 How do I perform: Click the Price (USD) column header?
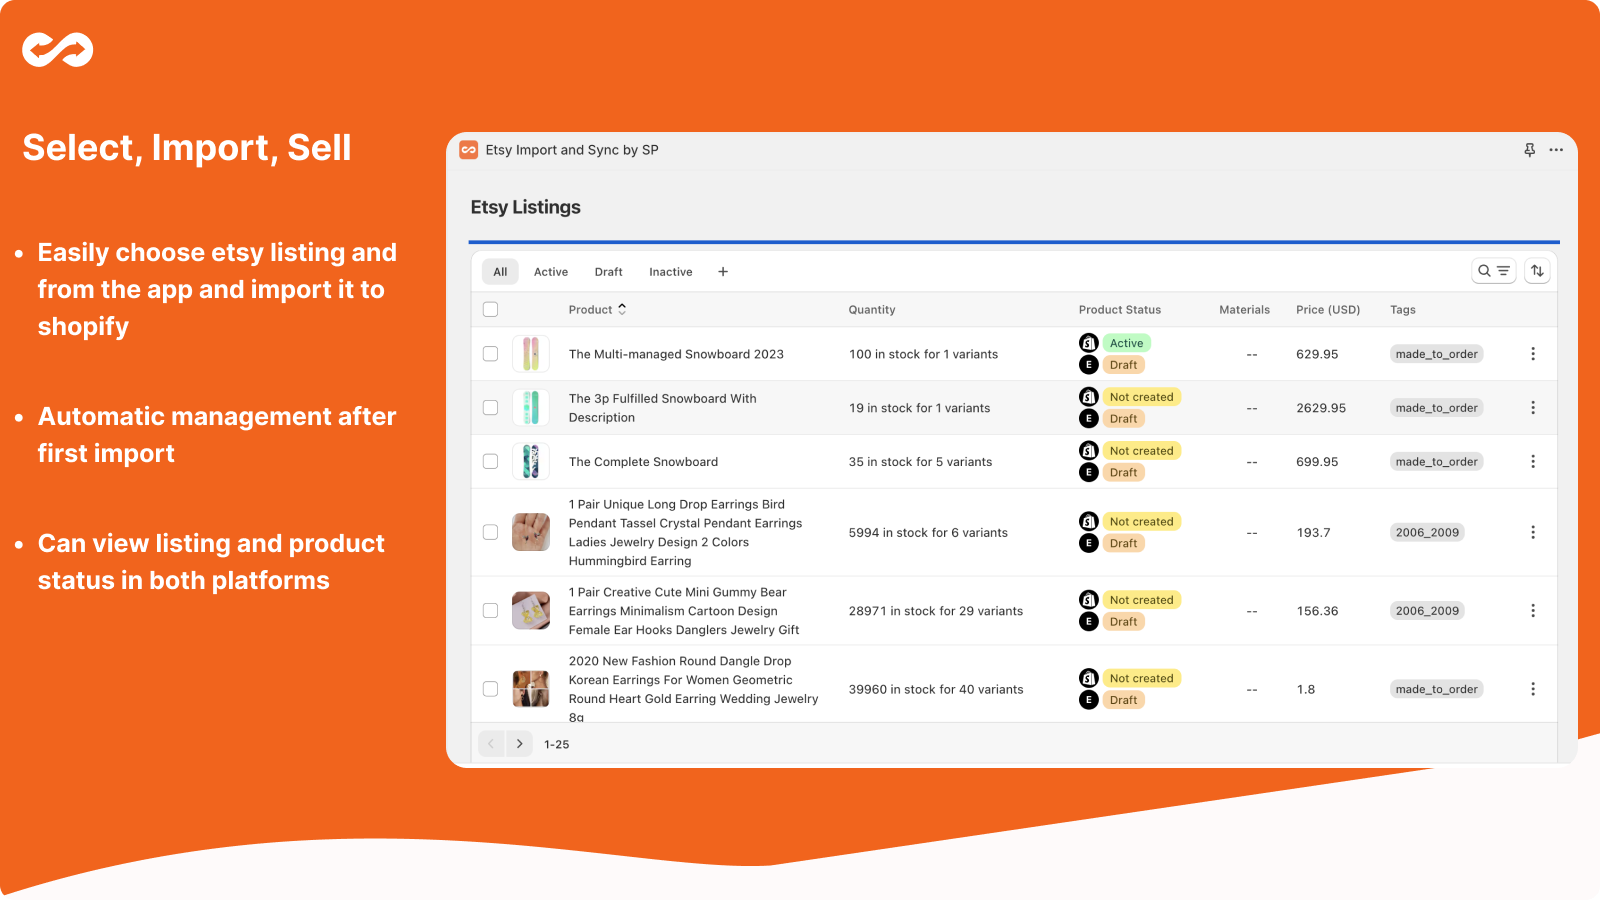click(1328, 310)
